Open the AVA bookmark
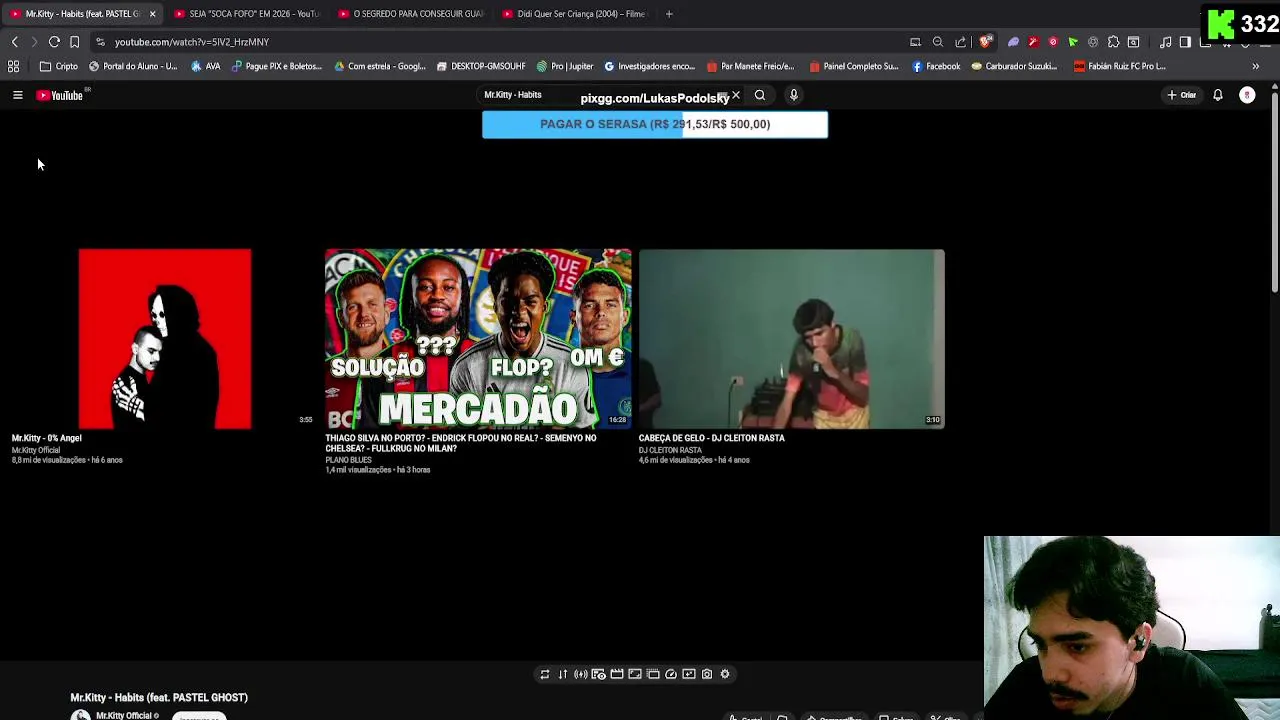The height and width of the screenshot is (720, 1280). (x=206, y=66)
